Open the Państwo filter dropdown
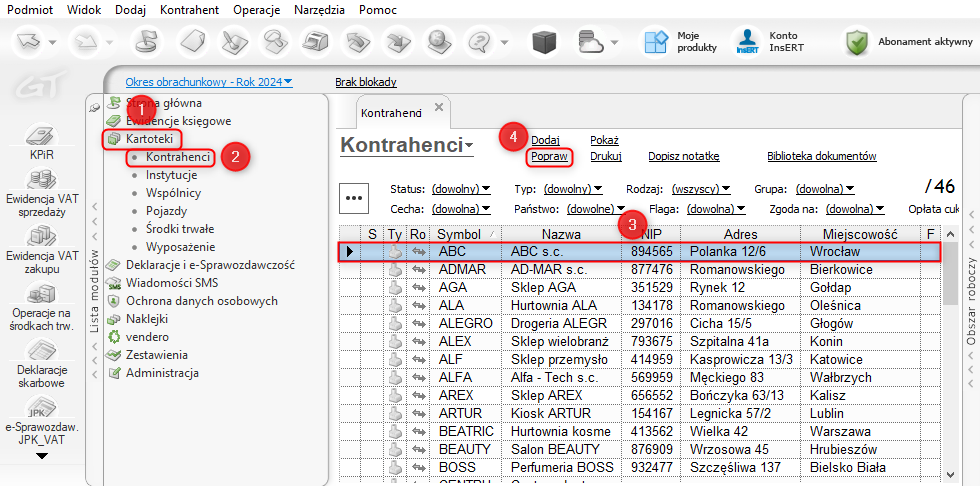 tap(594, 209)
